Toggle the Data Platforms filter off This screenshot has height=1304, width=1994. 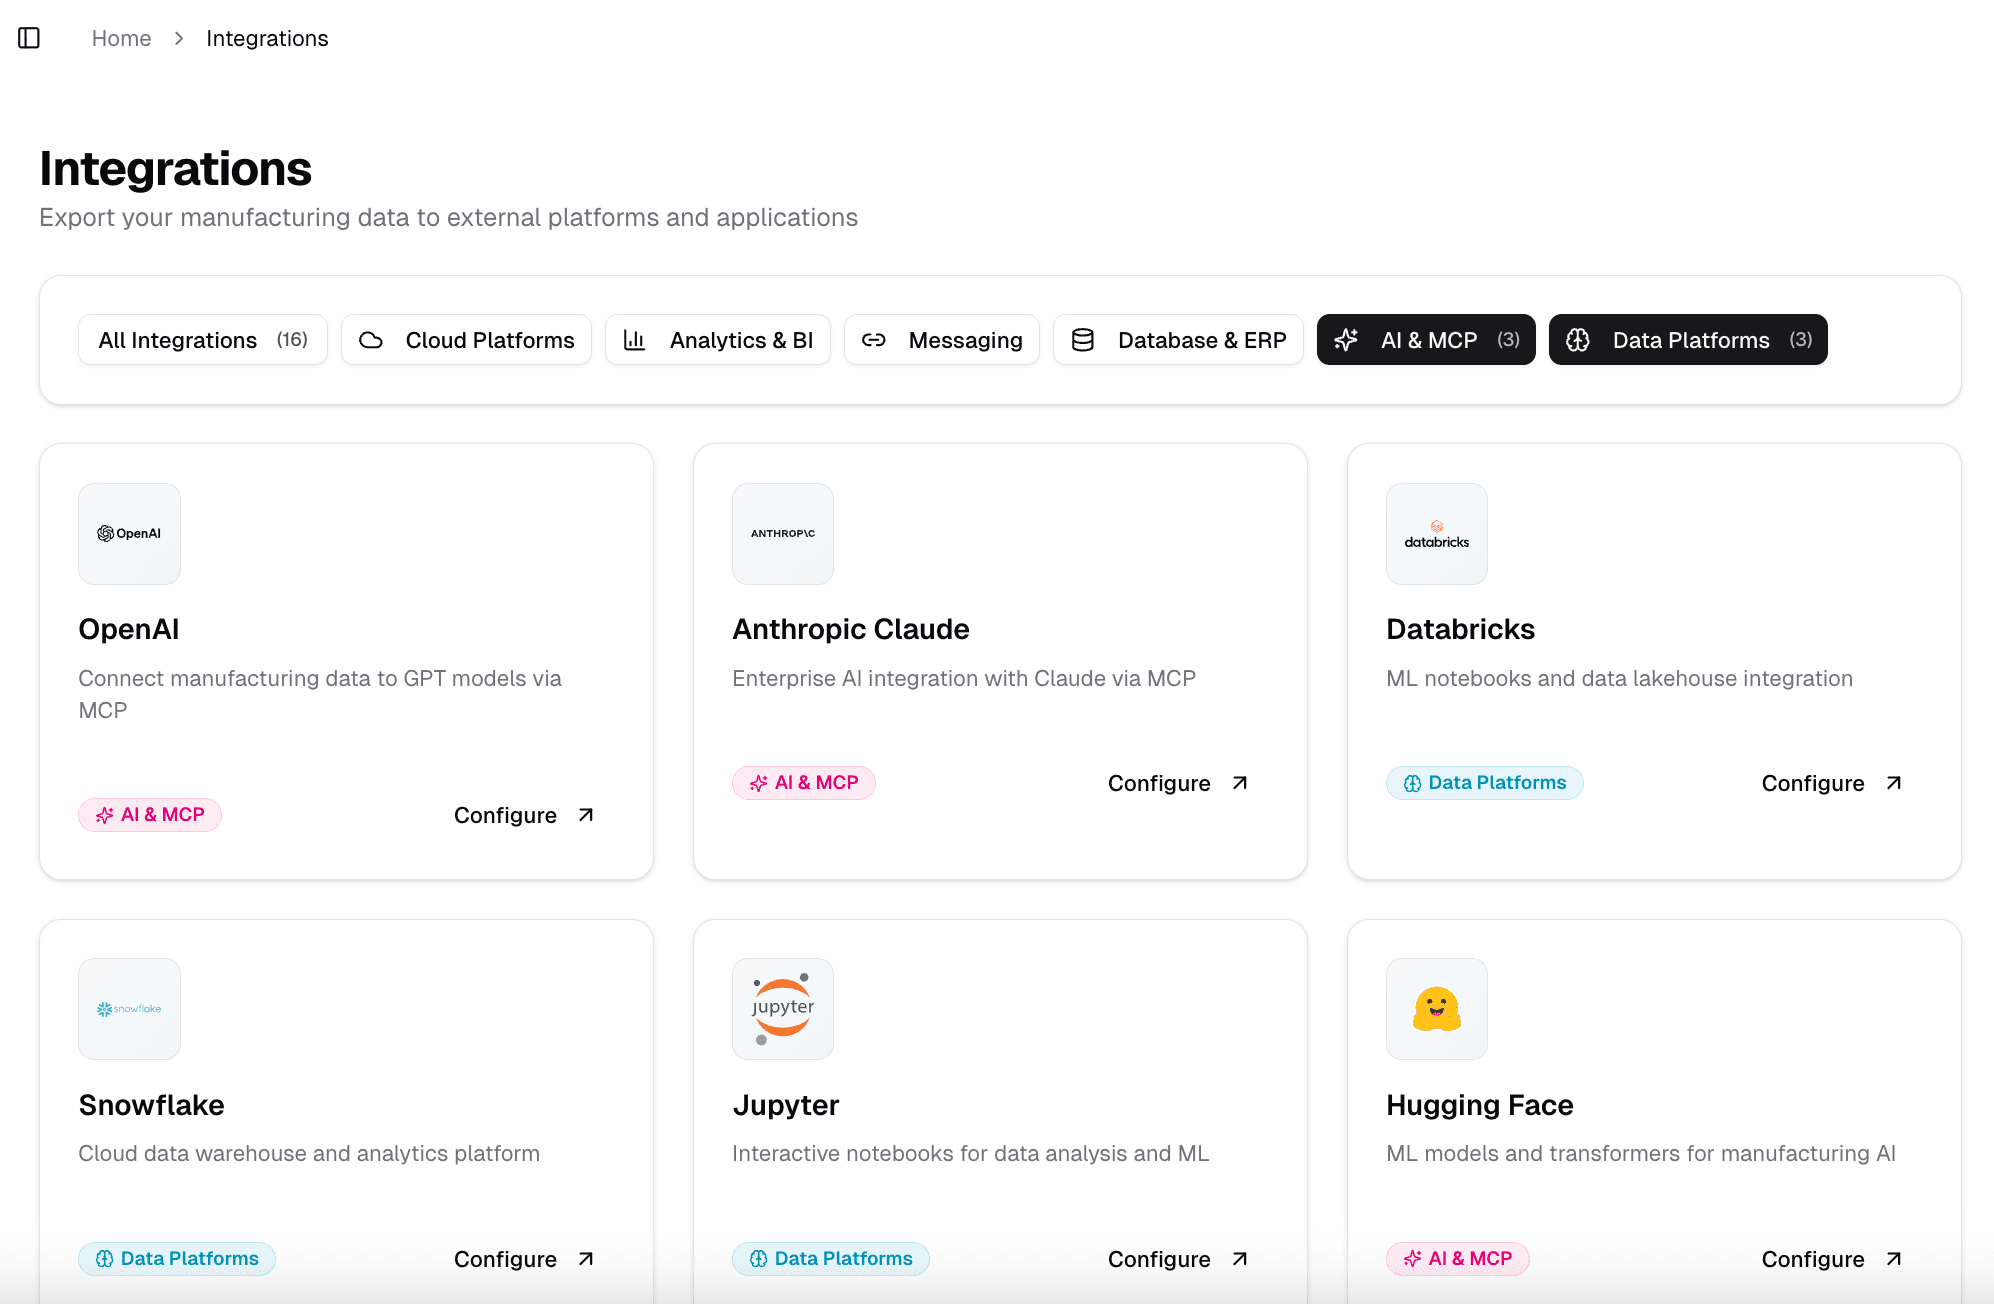pos(1687,340)
